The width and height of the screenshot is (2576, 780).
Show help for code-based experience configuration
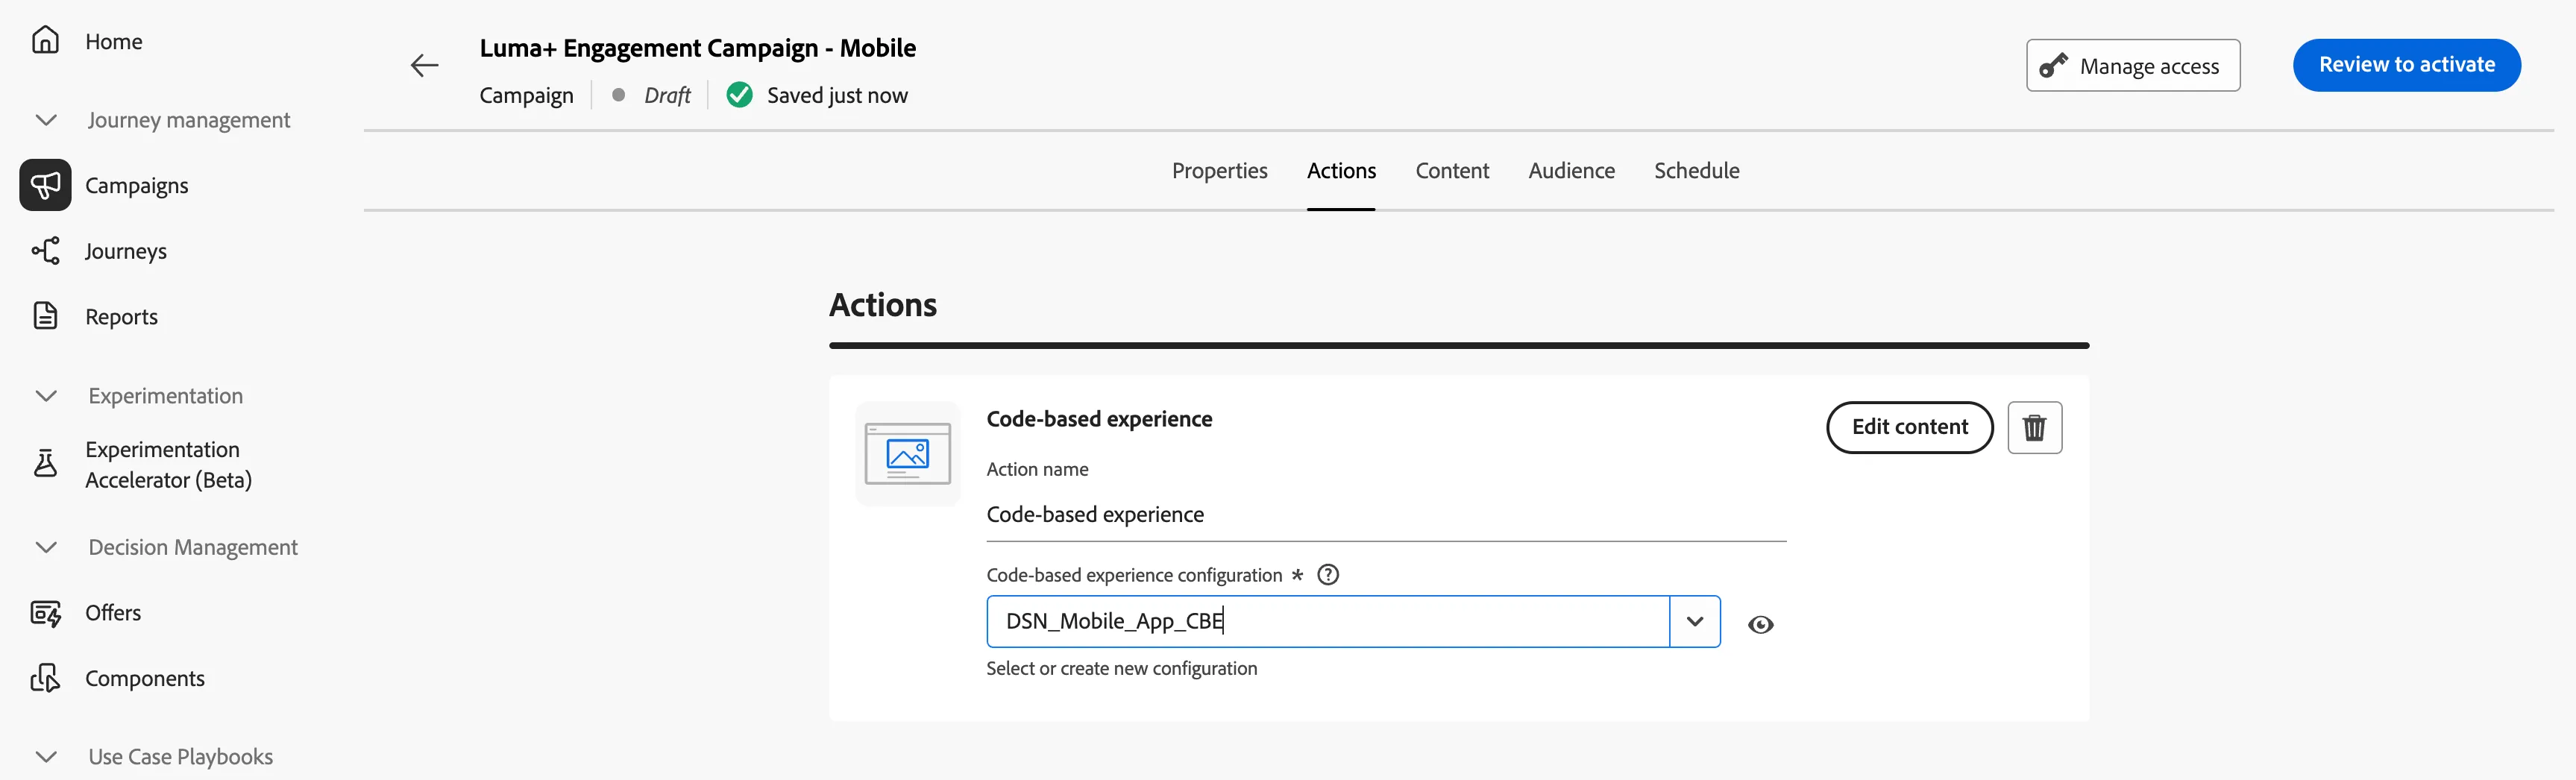tap(1327, 575)
